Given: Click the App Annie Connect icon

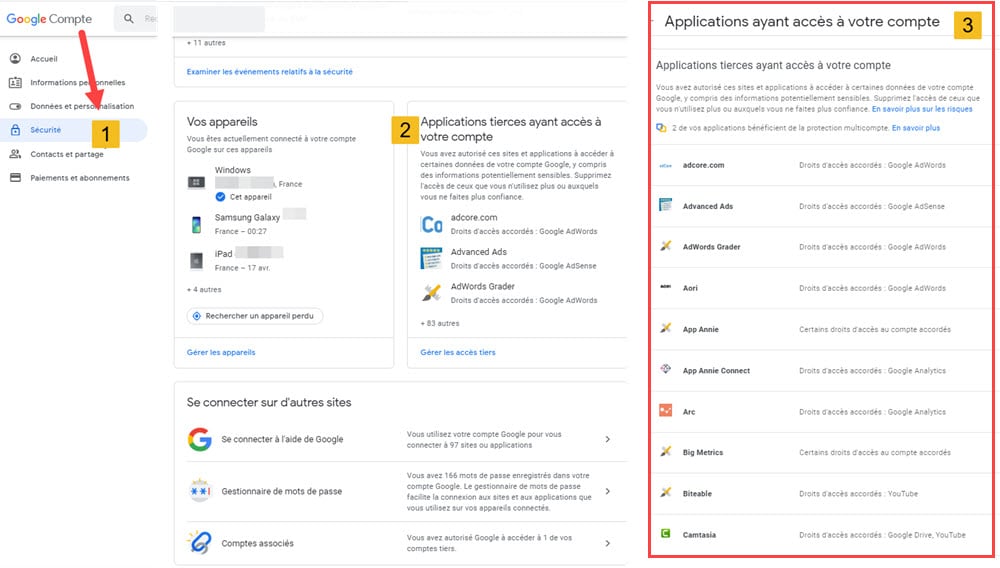Looking at the screenshot, I should click(665, 369).
